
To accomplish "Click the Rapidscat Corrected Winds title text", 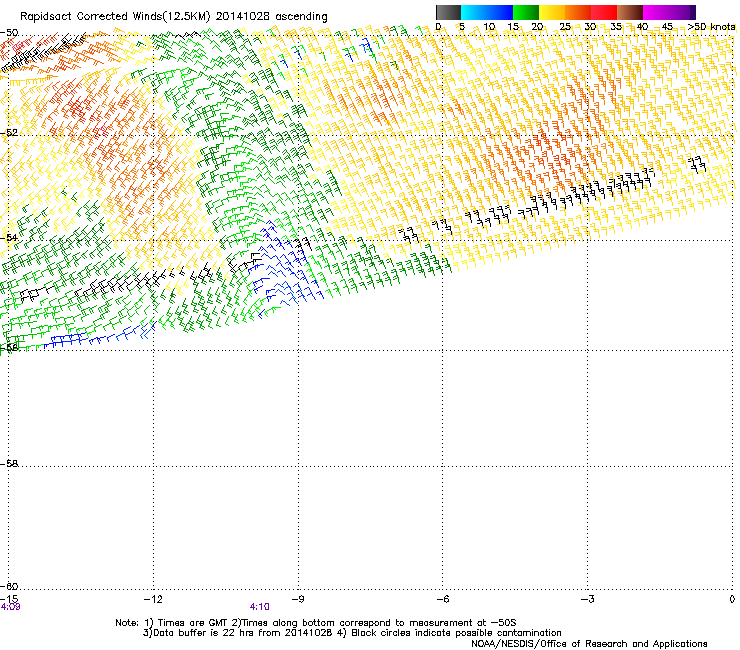I will 174,17.
